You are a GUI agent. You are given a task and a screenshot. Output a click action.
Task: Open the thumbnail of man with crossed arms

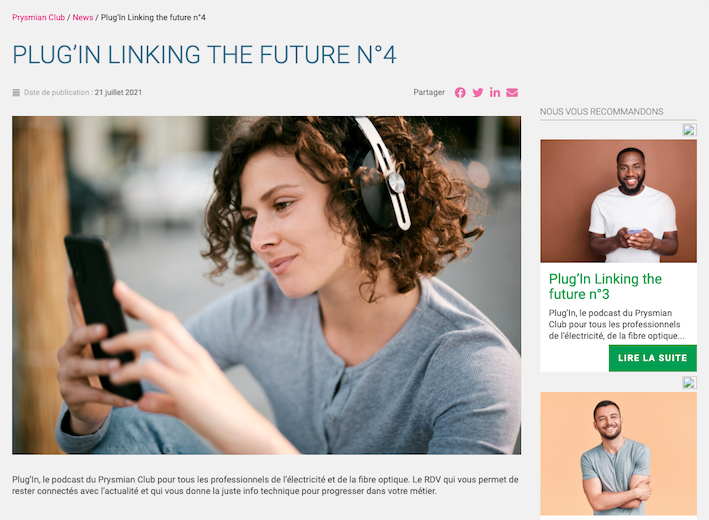618,454
